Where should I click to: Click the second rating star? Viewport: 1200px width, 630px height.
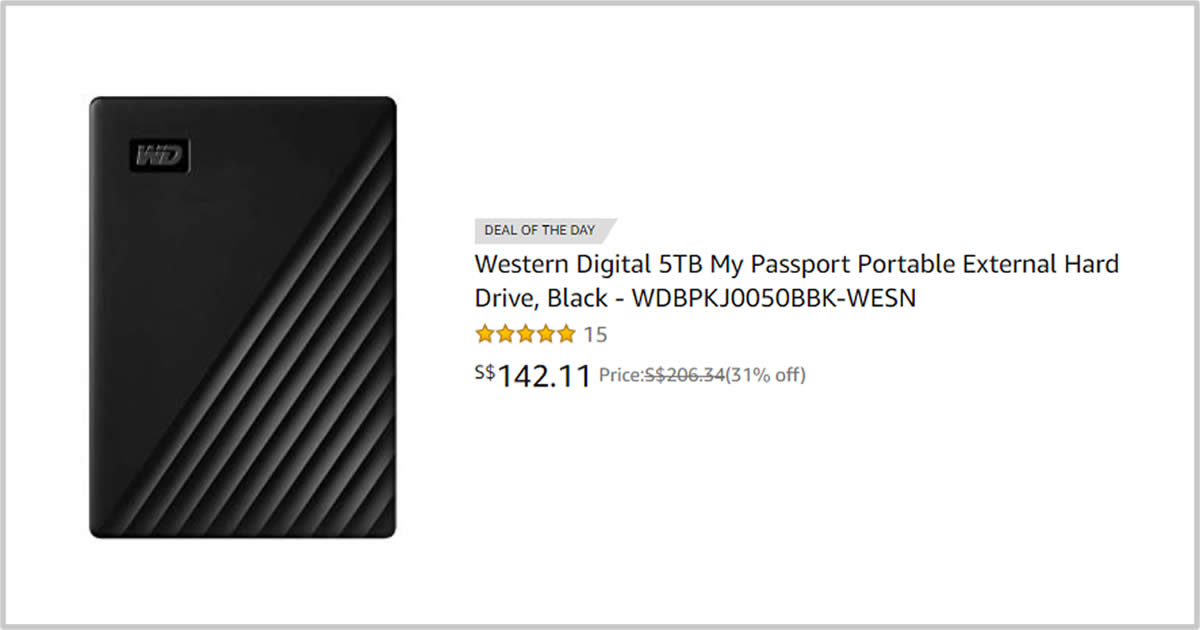pyautogui.click(x=505, y=334)
